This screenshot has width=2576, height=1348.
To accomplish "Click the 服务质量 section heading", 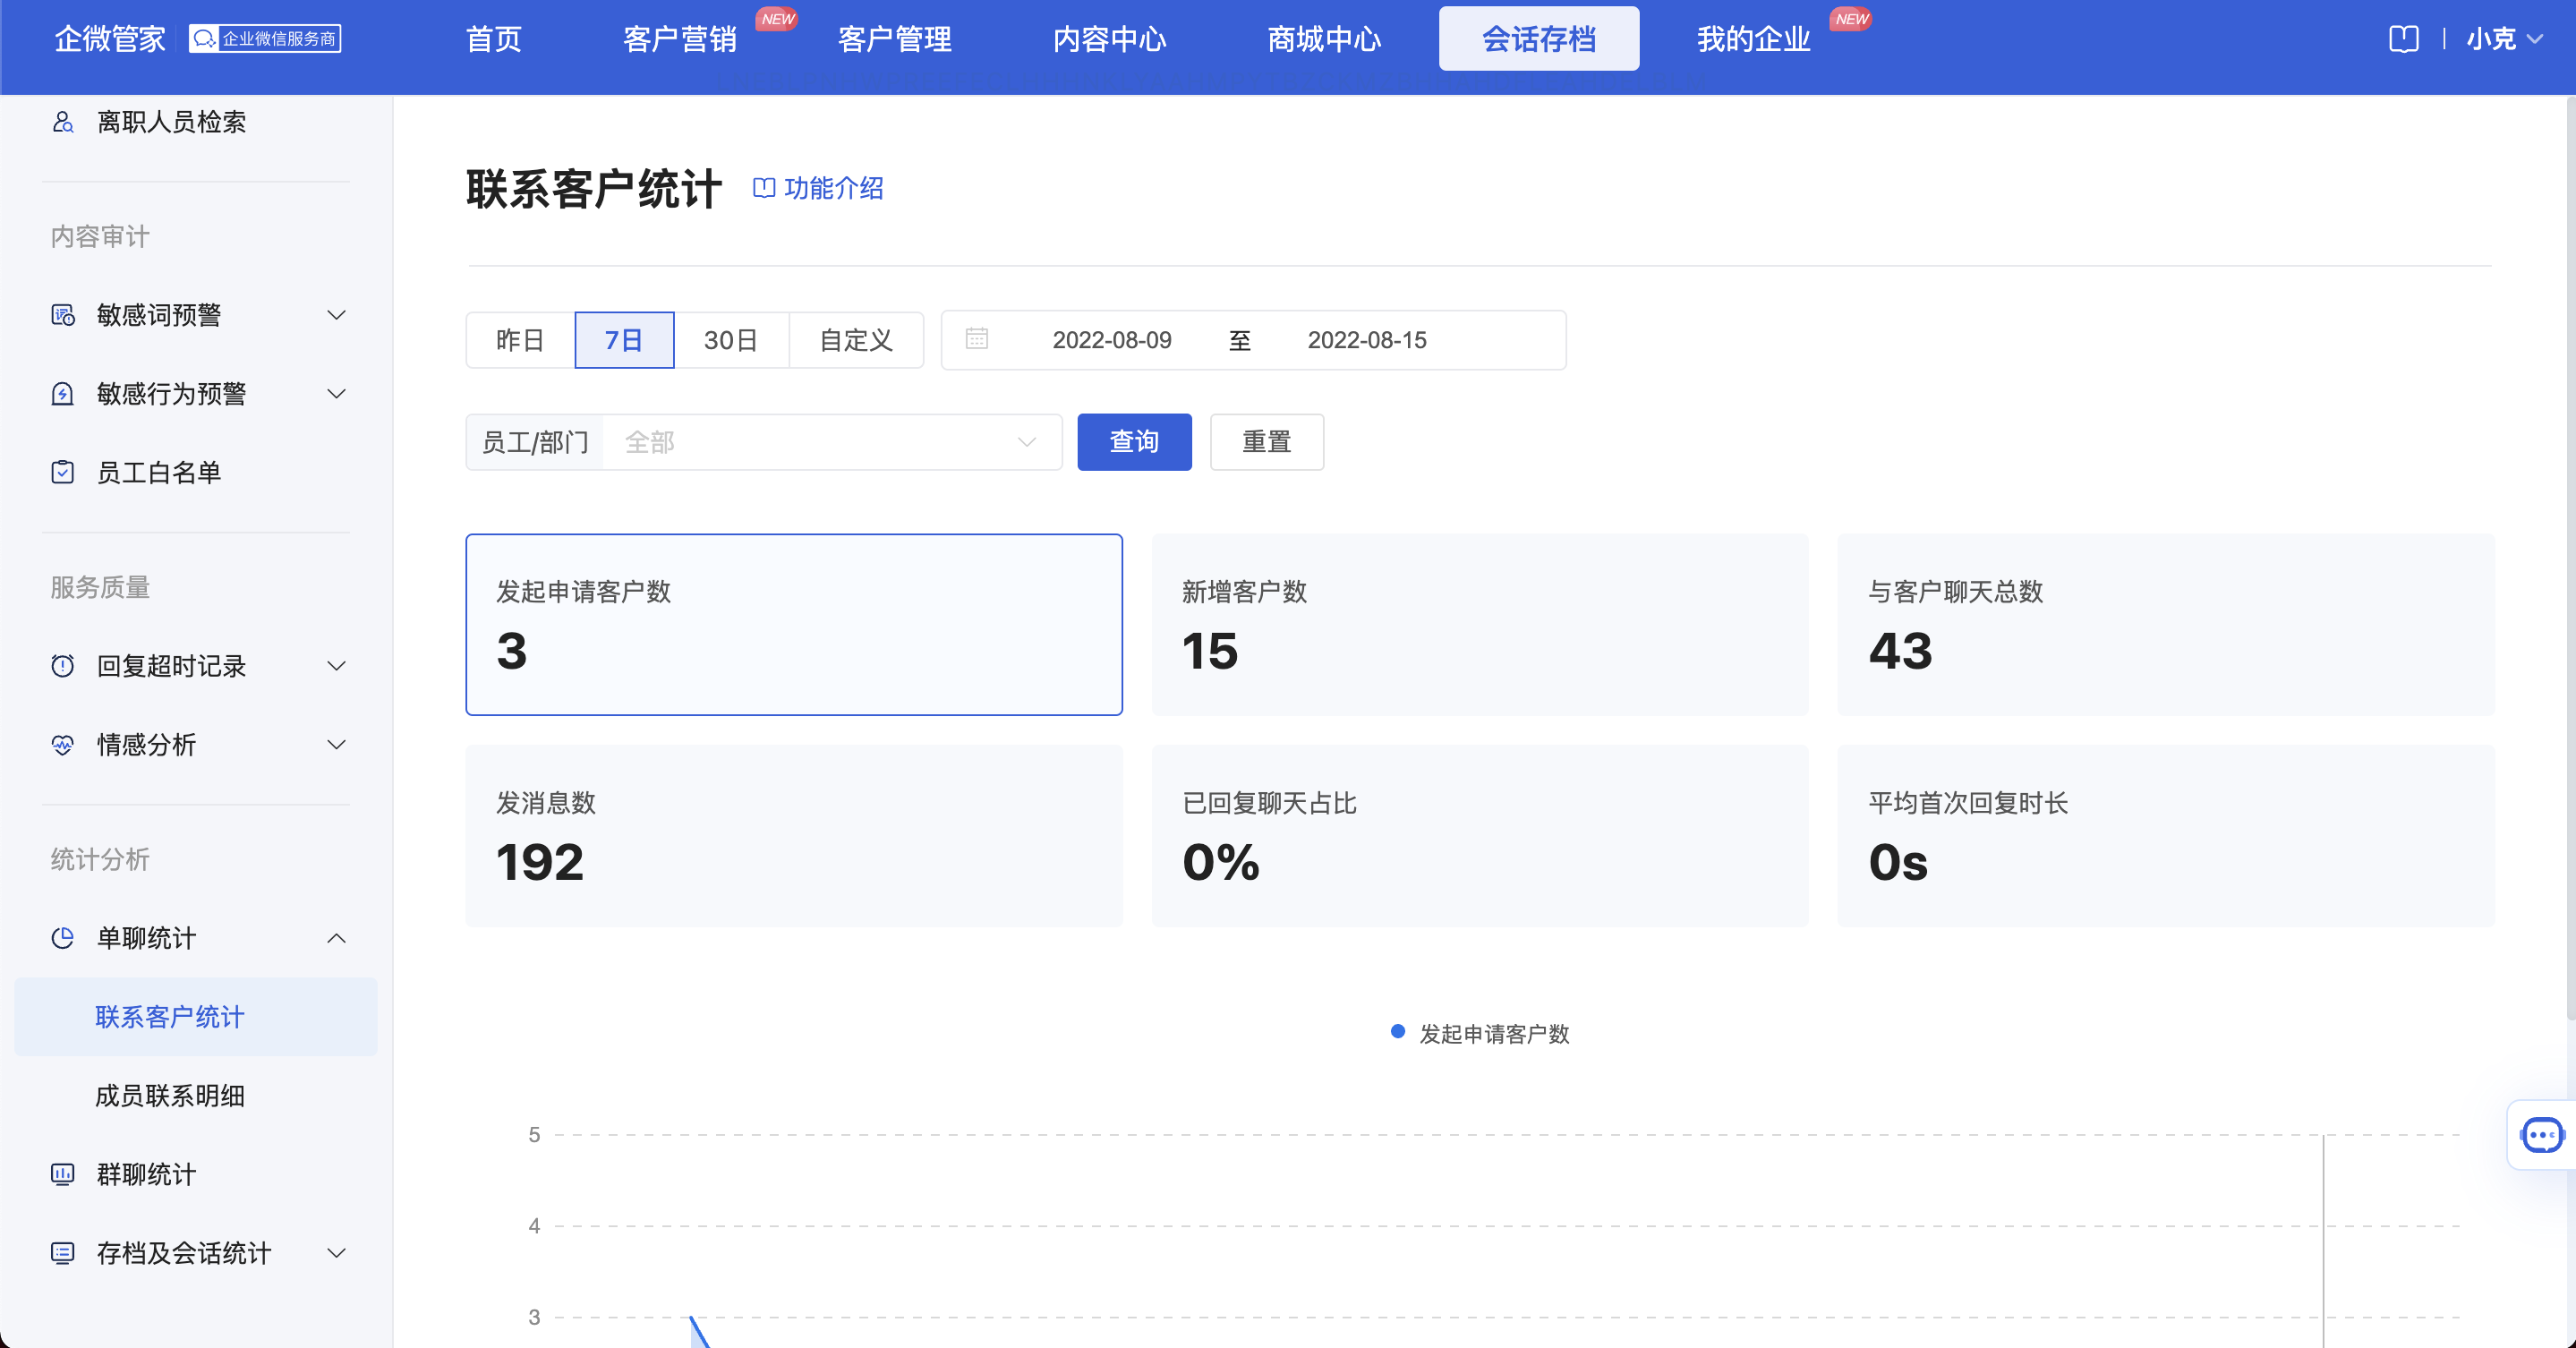I will (x=100, y=588).
